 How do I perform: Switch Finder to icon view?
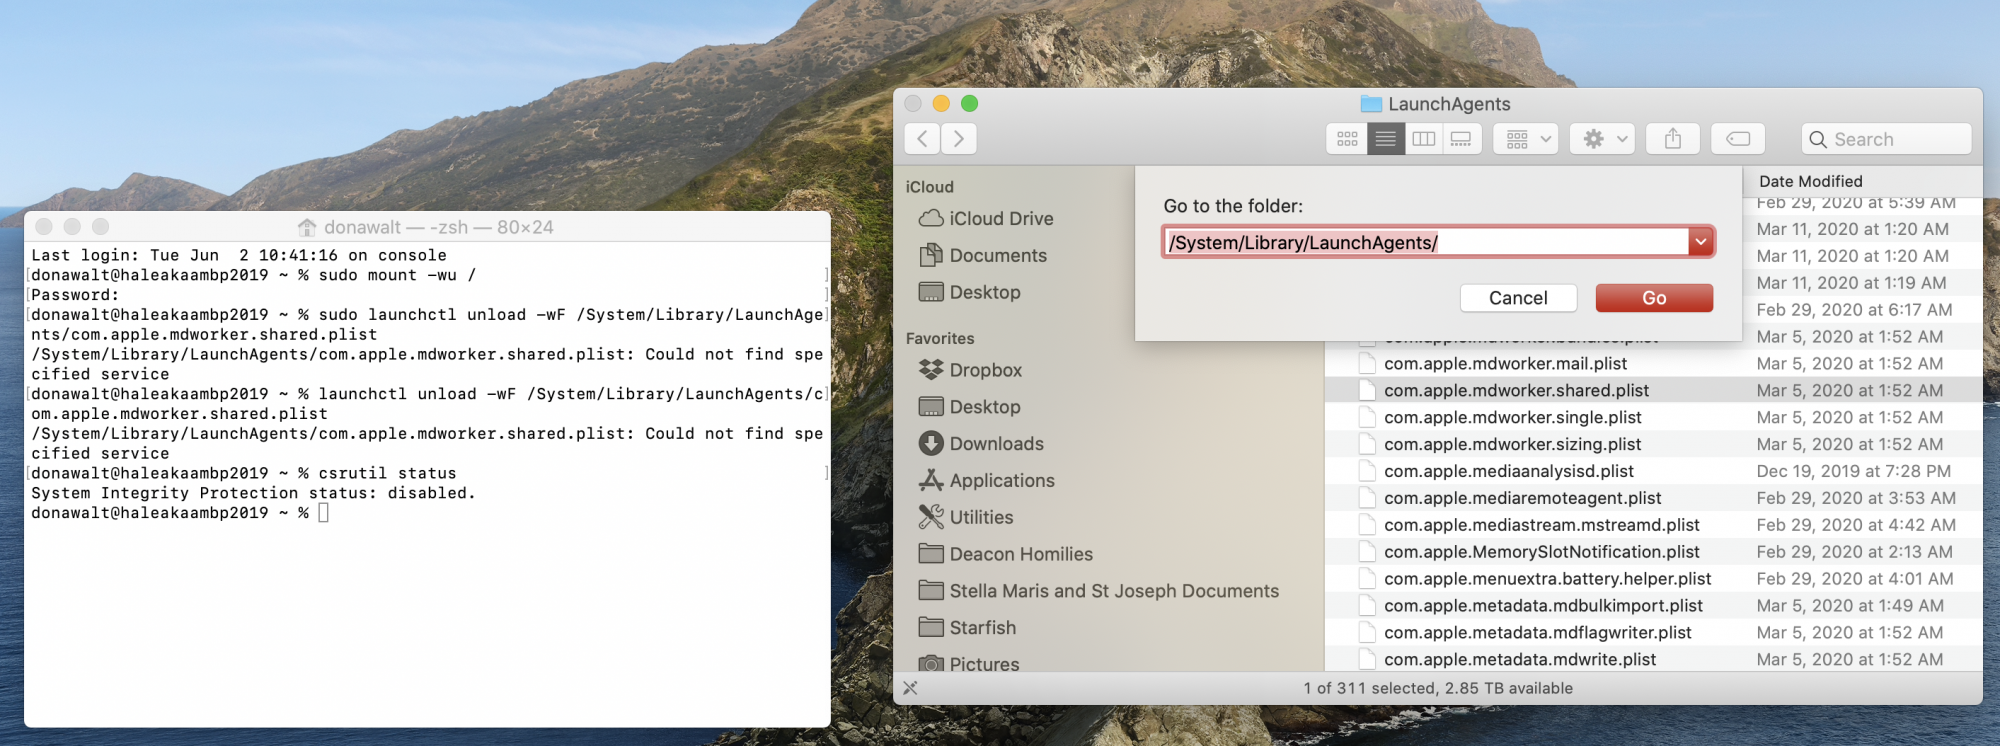pos(1347,139)
